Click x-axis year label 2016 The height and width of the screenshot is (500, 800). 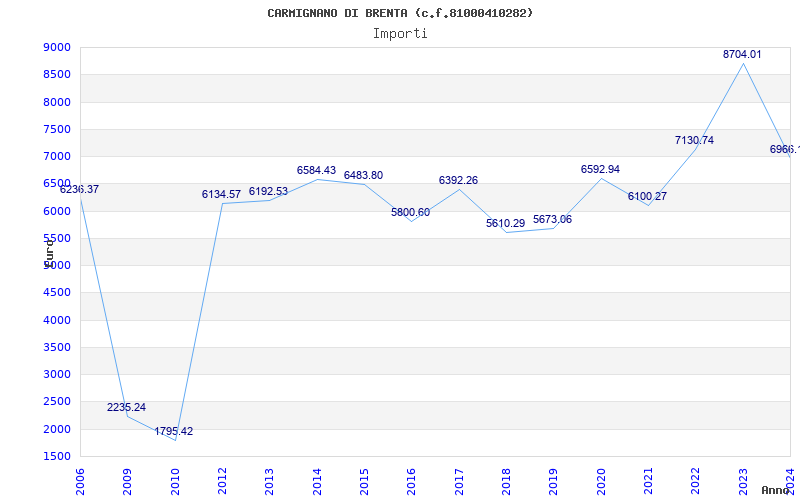pyautogui.click(x=411, y=482)
